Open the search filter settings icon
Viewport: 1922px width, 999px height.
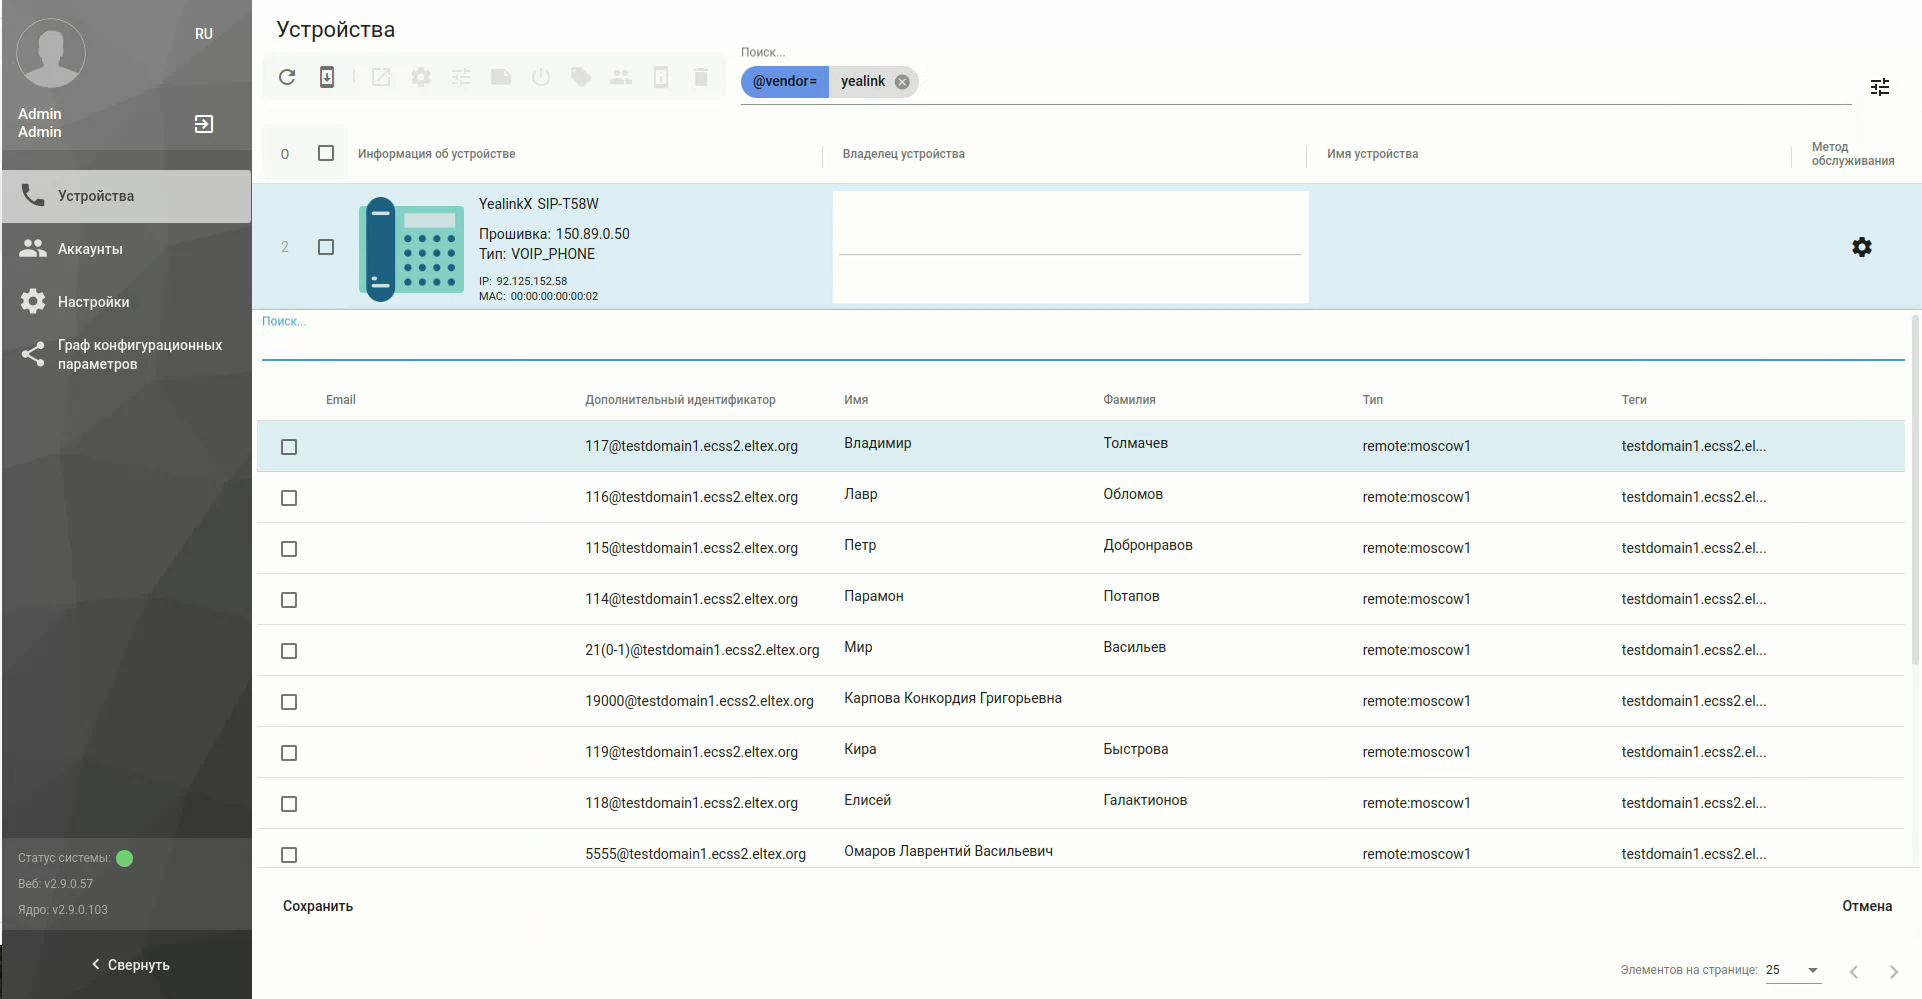tap(1879, 87)
